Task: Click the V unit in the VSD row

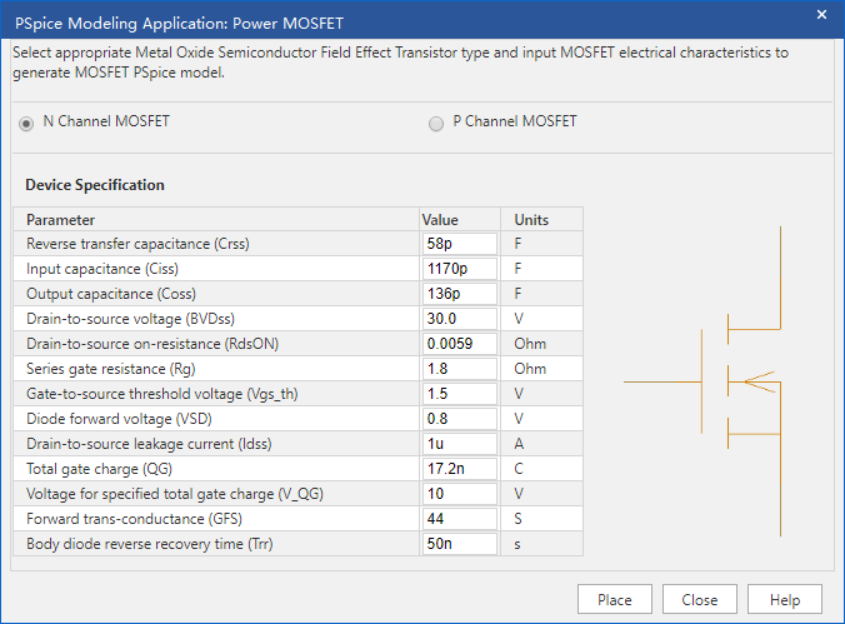Action: [518, 419]
